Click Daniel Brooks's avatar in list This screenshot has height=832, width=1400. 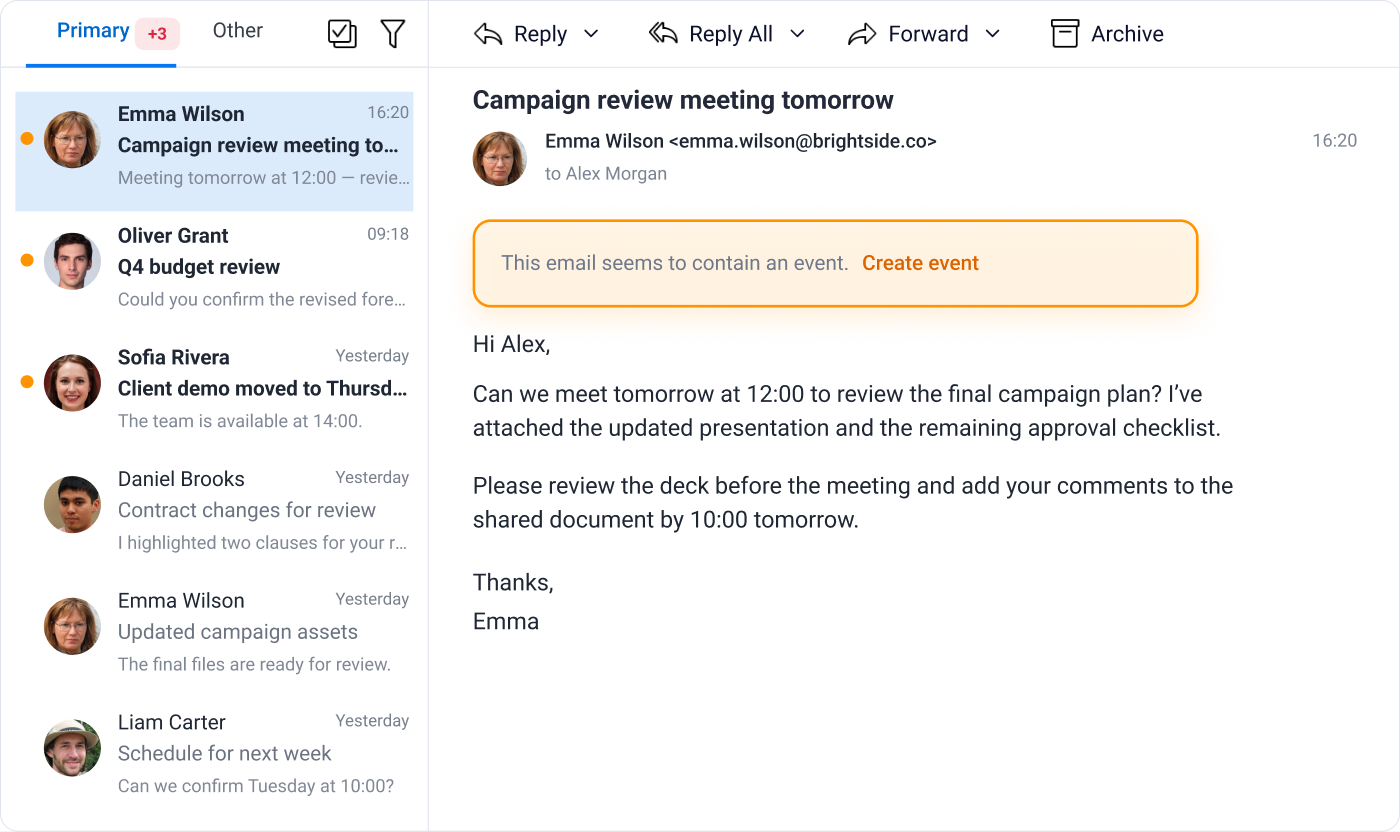click(72, 505)
